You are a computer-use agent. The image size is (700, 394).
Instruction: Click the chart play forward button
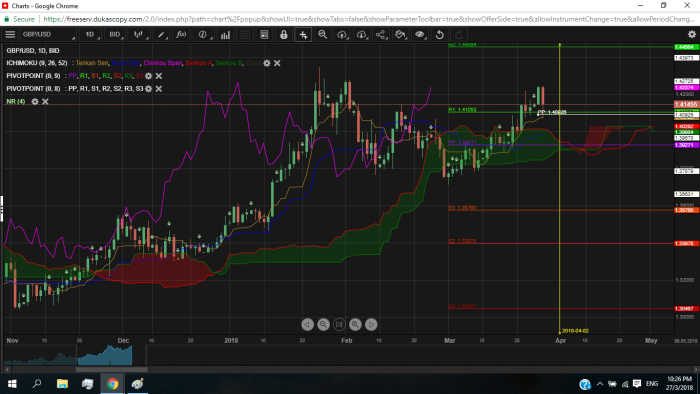point(371,324)
